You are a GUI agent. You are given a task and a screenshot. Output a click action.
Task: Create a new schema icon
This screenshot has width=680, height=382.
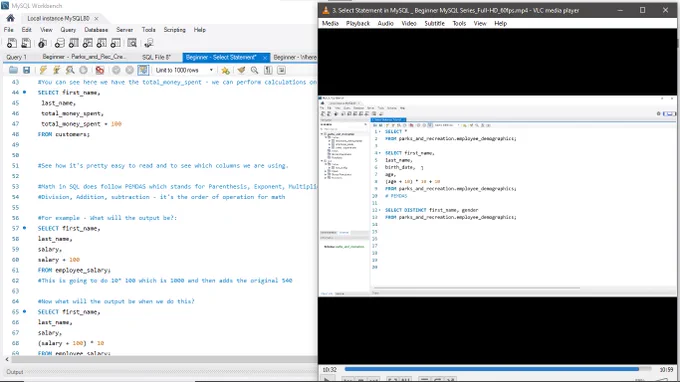(59, 43)
